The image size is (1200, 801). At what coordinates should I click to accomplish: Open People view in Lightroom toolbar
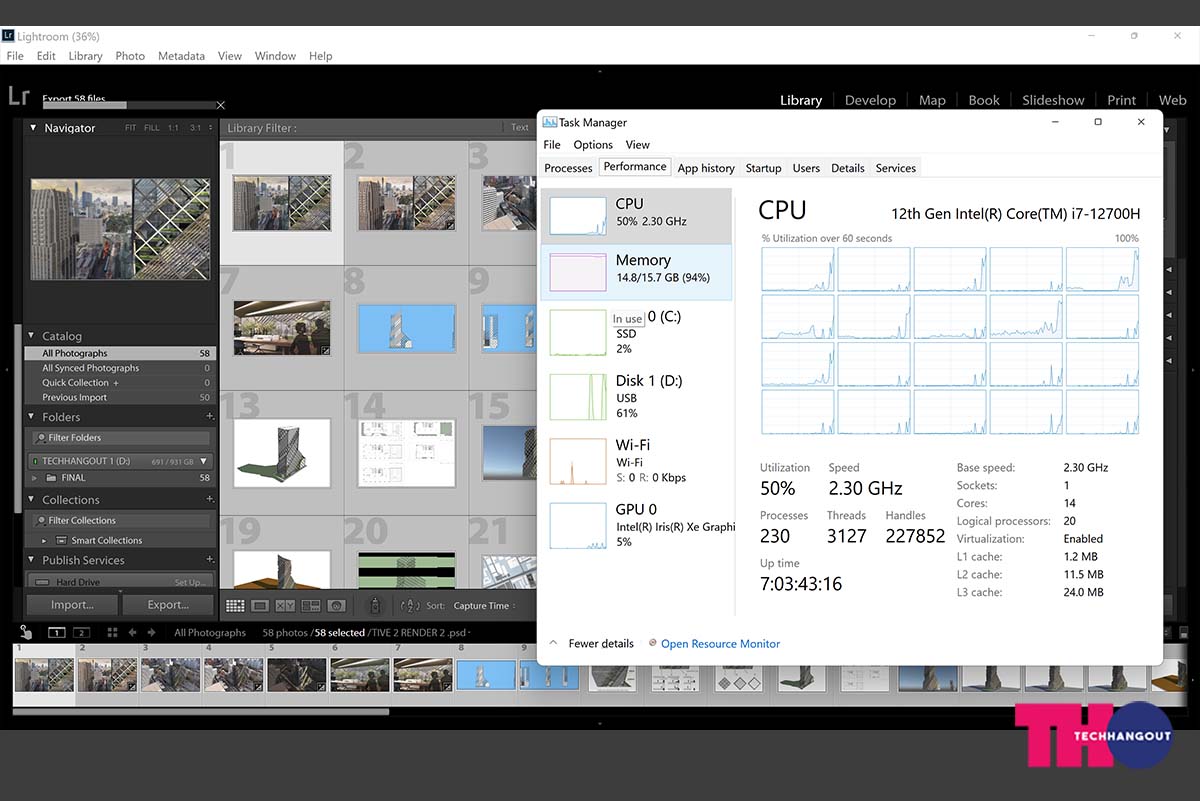pos(336,605)
